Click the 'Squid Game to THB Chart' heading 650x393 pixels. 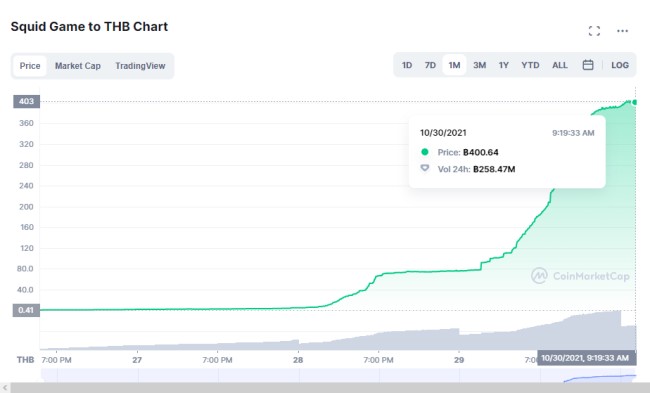[89, 27]
